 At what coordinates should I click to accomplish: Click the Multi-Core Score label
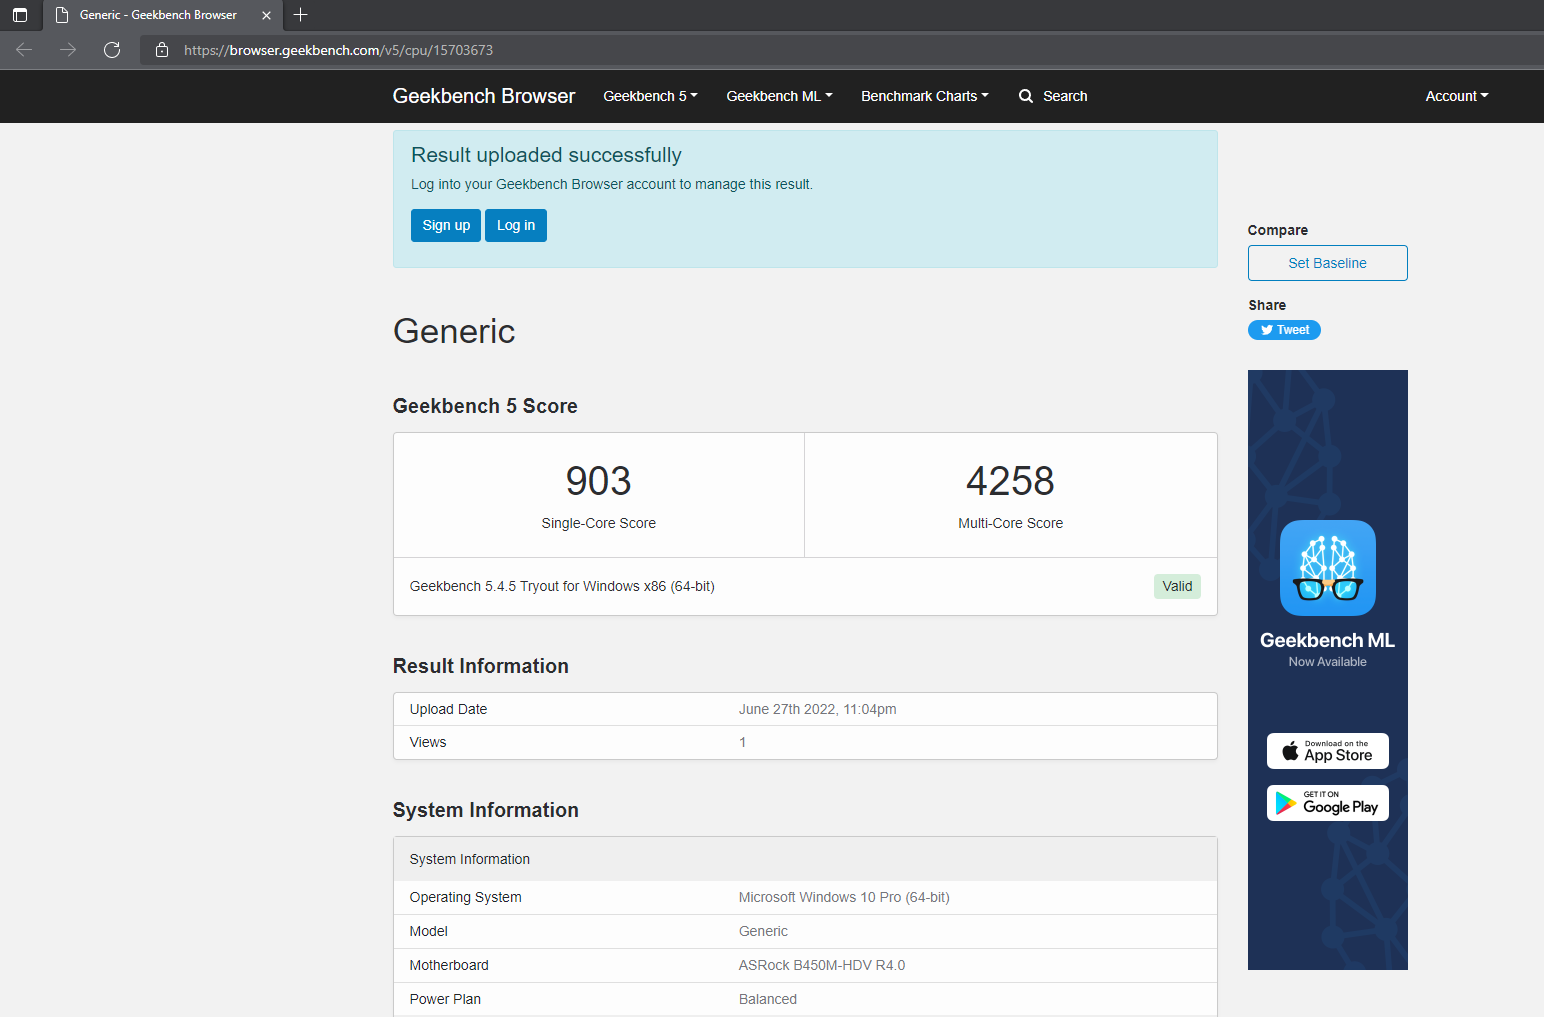[1010, 523]
